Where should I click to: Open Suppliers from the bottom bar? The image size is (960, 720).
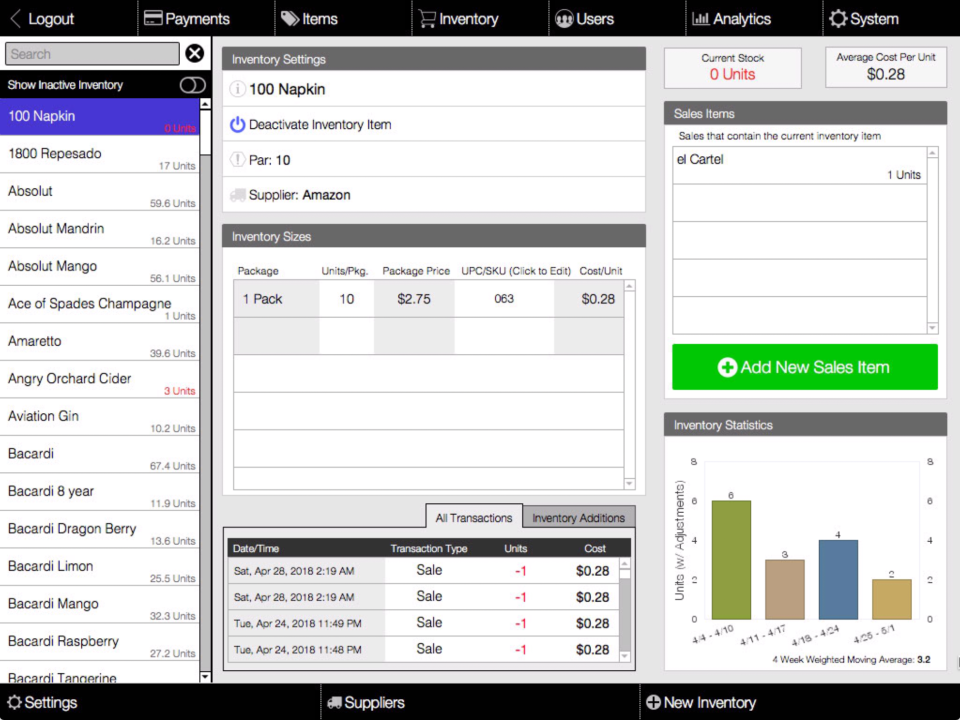[x=365, y=702]
